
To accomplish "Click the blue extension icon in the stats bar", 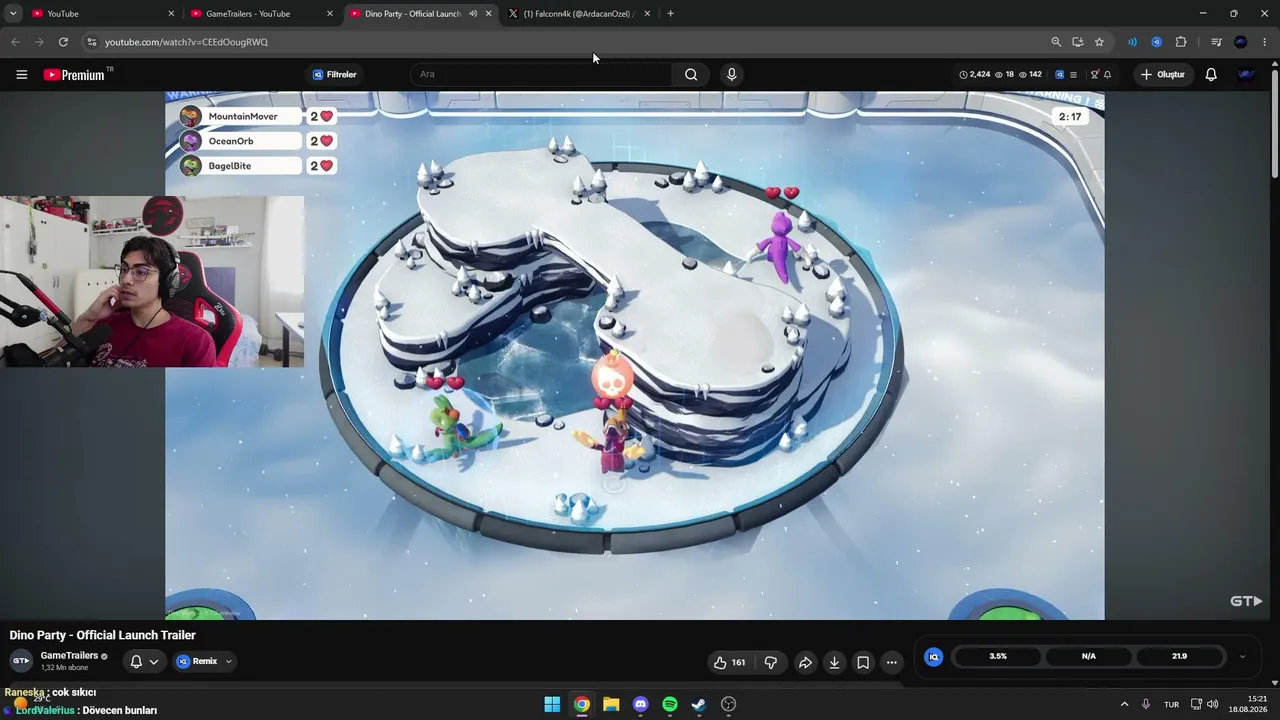I will point(1060,74).
